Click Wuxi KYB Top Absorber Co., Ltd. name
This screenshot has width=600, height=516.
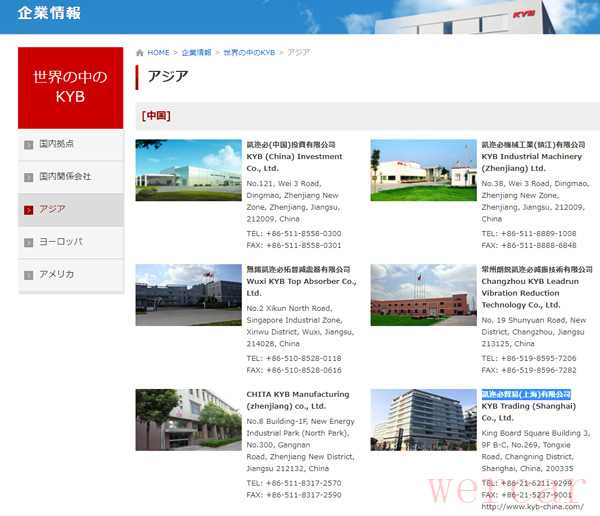pos(302,287)
